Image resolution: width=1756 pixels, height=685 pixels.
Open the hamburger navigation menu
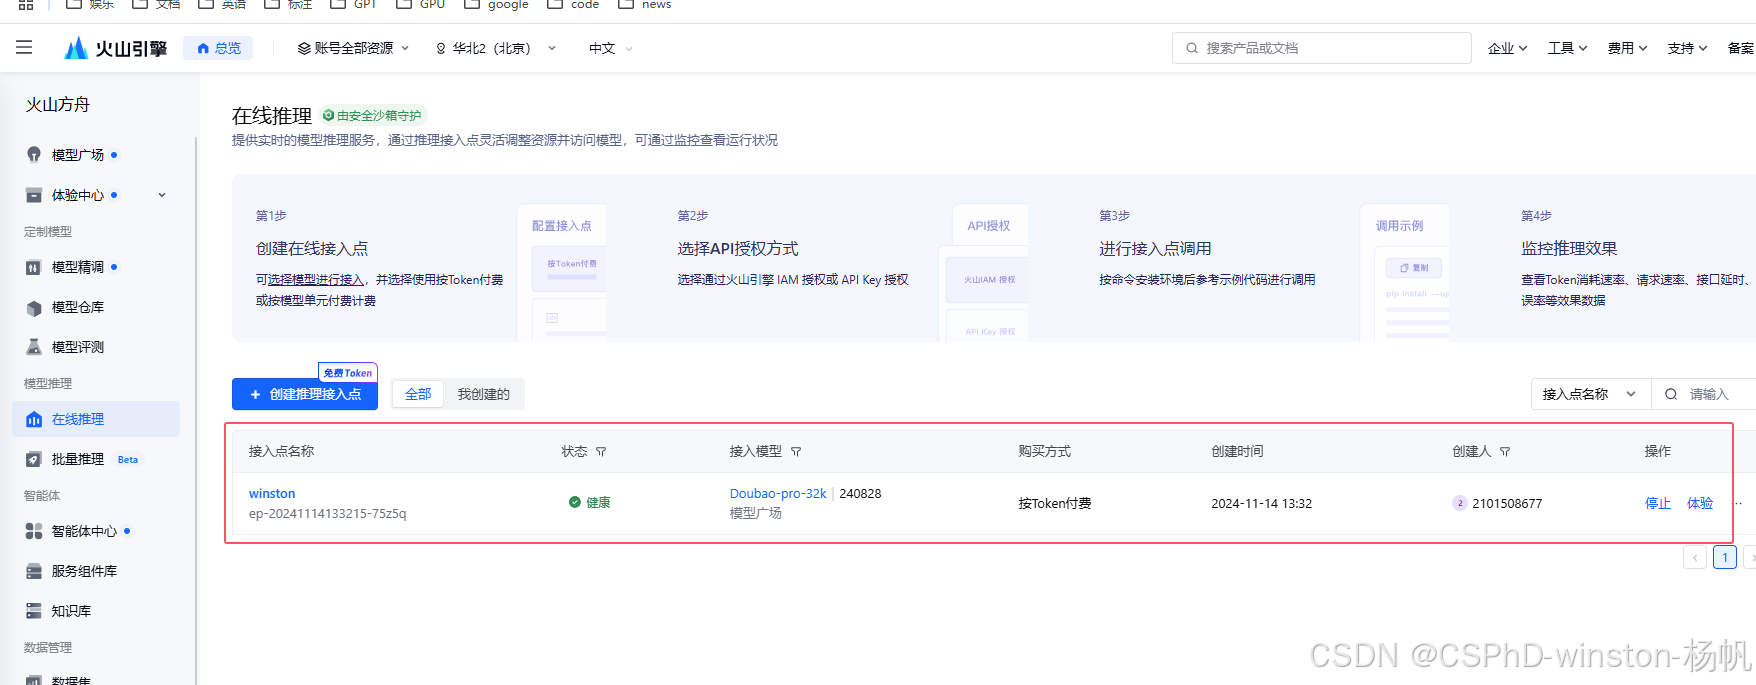coord(24,47)
